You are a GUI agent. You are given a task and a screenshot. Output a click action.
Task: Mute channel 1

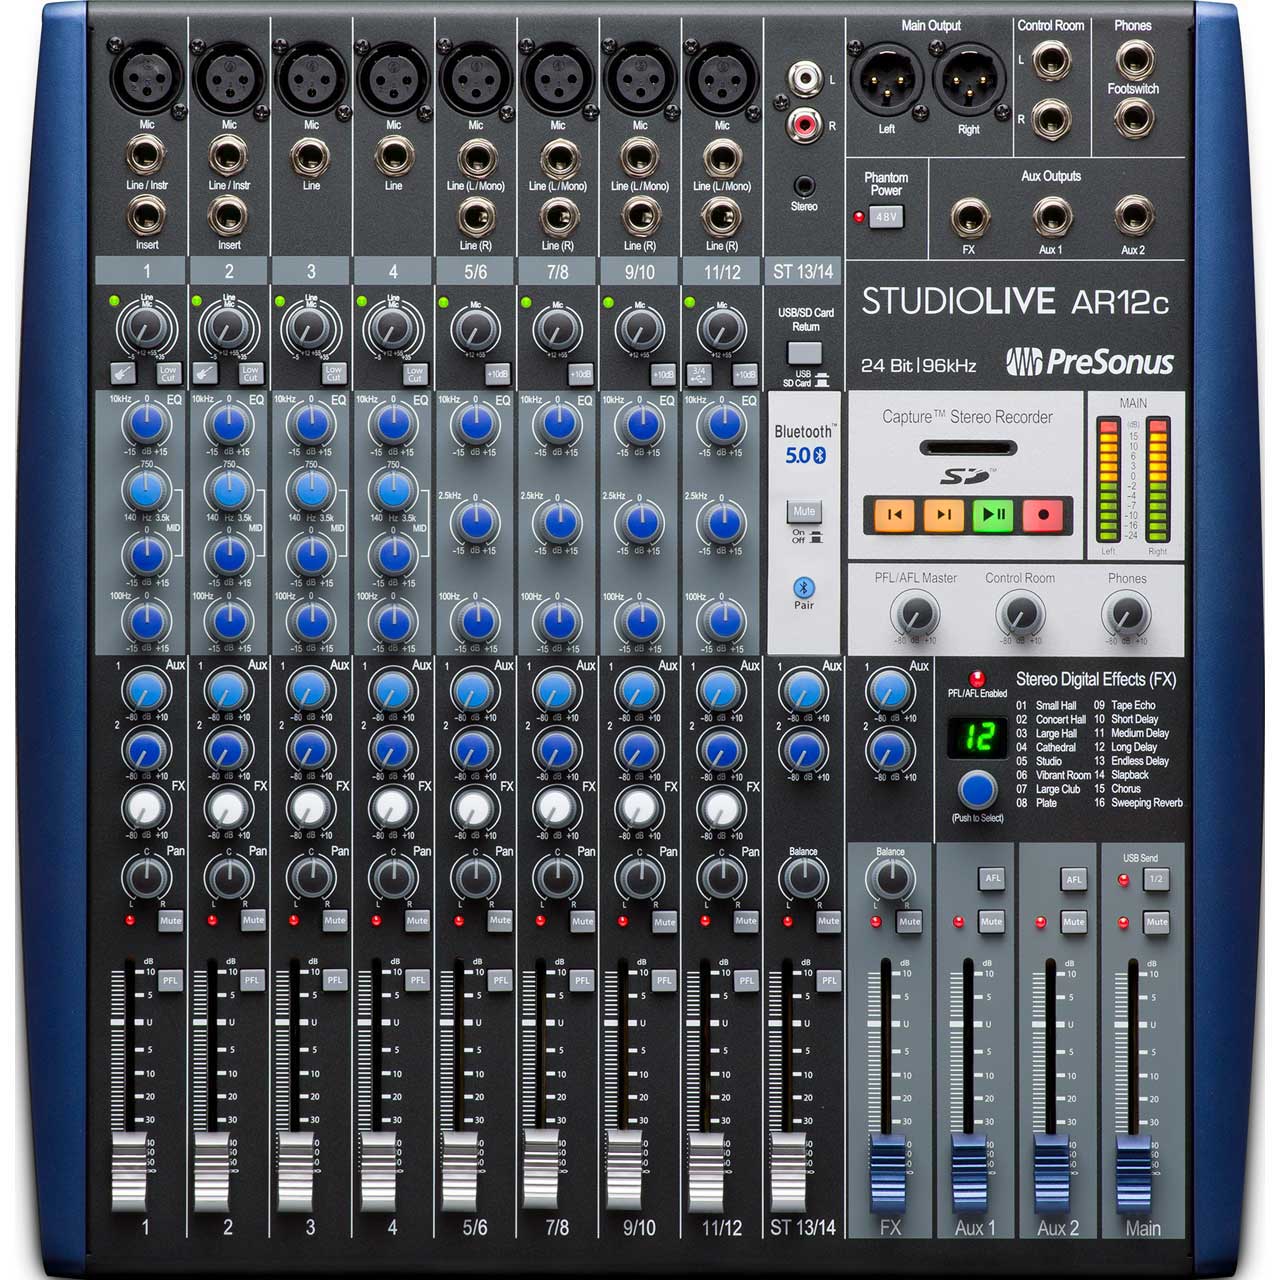[x=171, y=921]
